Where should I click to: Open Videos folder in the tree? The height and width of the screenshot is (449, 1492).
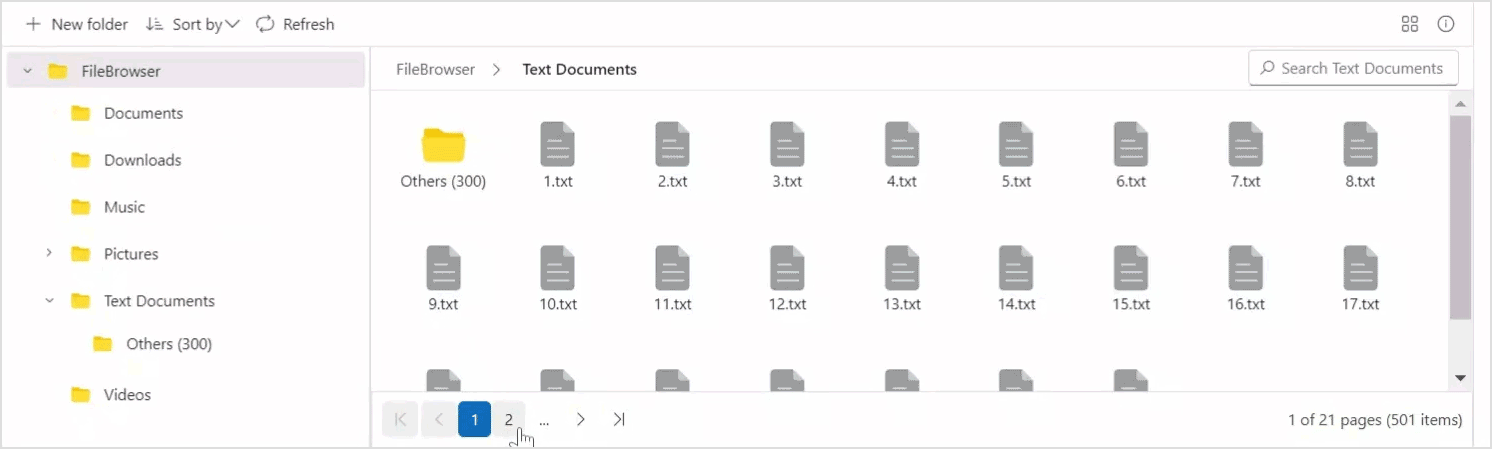(x=127, y=395)
